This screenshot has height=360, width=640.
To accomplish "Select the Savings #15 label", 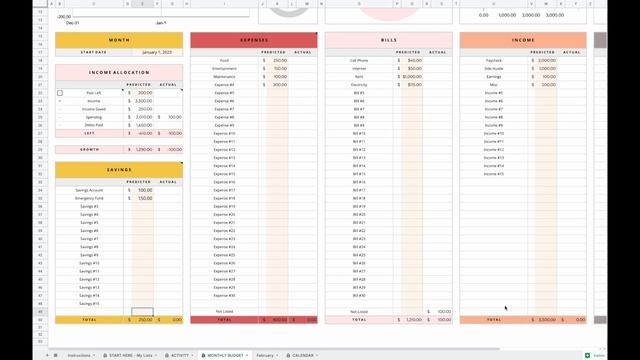I will pyautogui.click(x=89, y=304).
